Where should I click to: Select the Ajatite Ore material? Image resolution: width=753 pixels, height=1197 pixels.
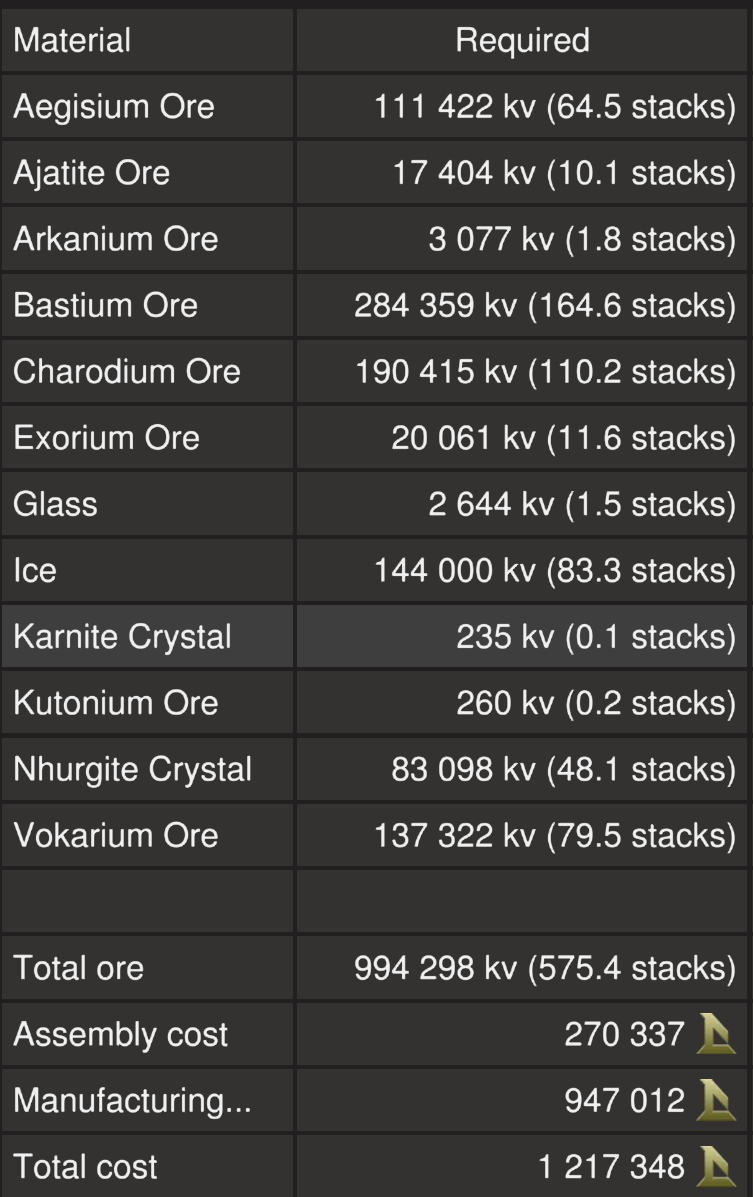pyautogui.click(x=91, y=172)
